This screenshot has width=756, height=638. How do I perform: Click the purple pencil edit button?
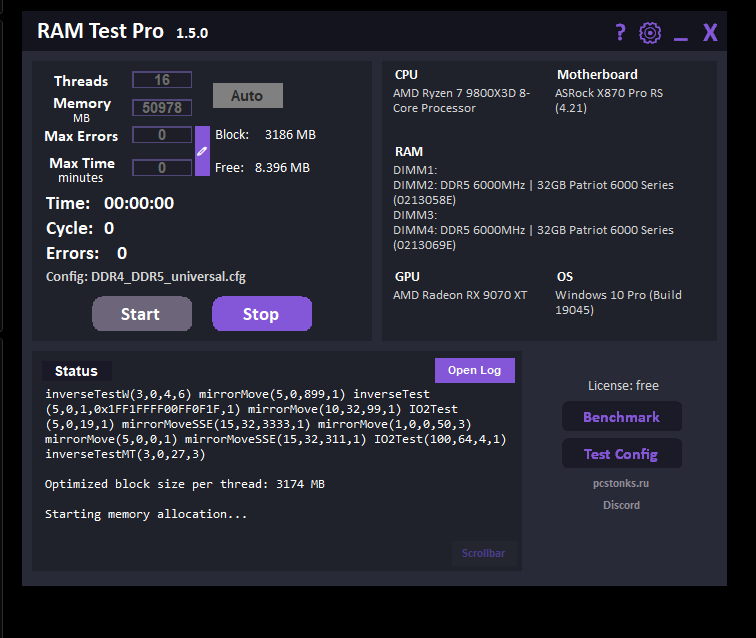(x=202, y=151)
